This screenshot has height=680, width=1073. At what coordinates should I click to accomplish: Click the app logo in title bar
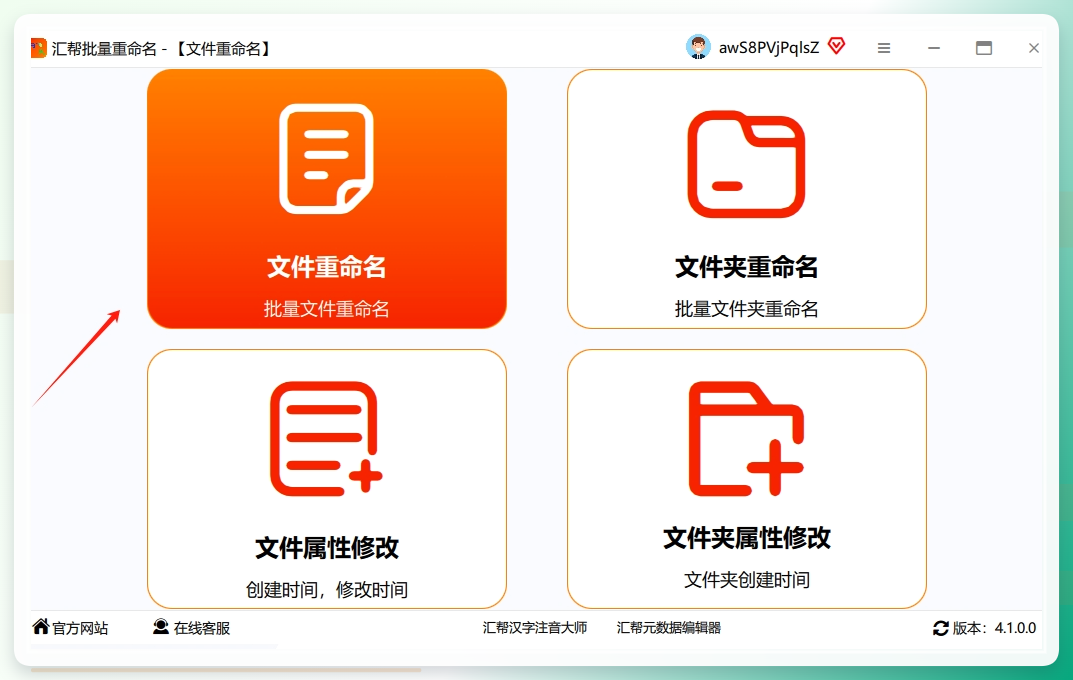pos(38,48)
